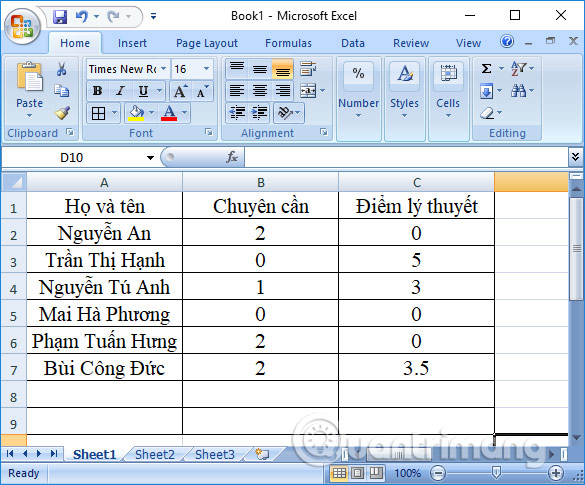This screenshot has width=585, height=485.
Task: Increase indent of cell contents
Action: tap(259, 113)
